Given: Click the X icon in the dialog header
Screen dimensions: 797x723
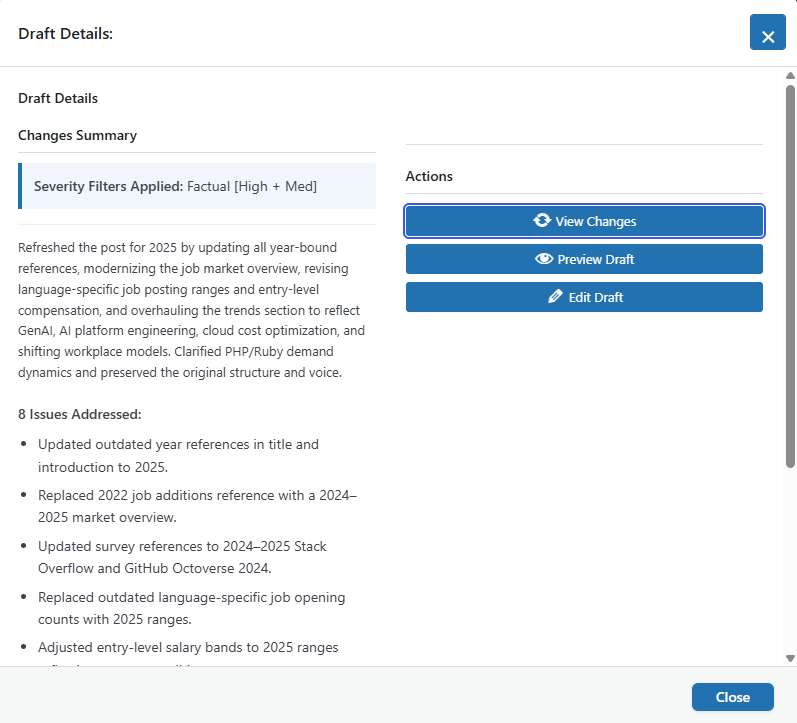Looking at the screenshot, I should pos(768,34).
